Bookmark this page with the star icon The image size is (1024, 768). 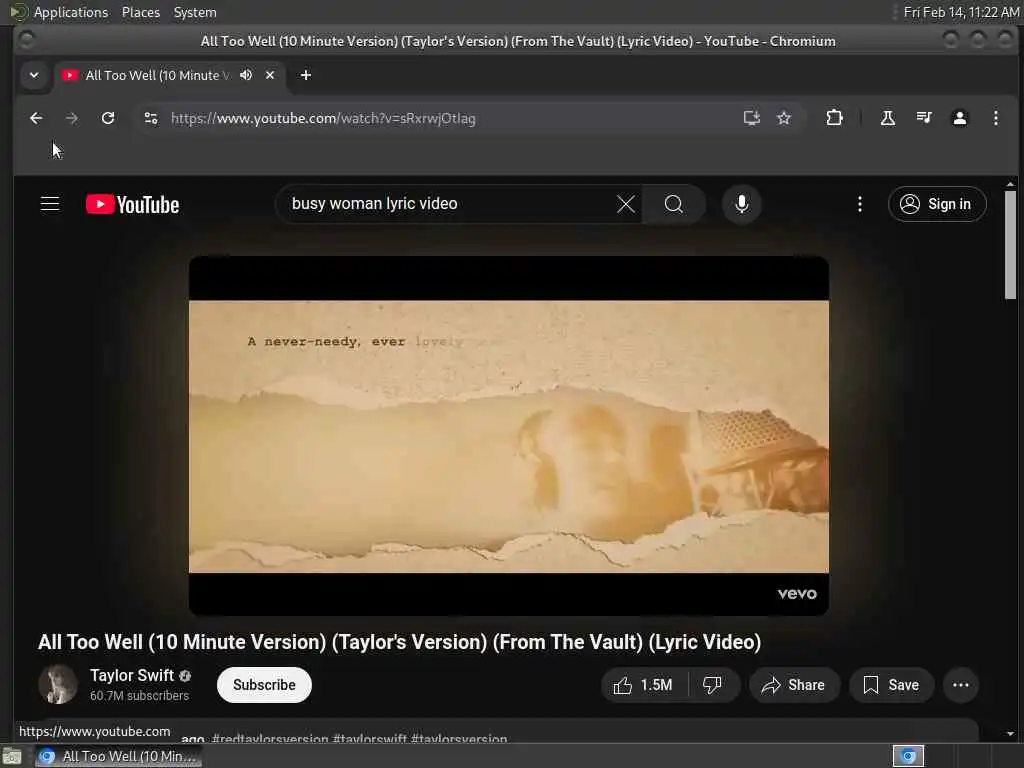[x=784, y=118]
